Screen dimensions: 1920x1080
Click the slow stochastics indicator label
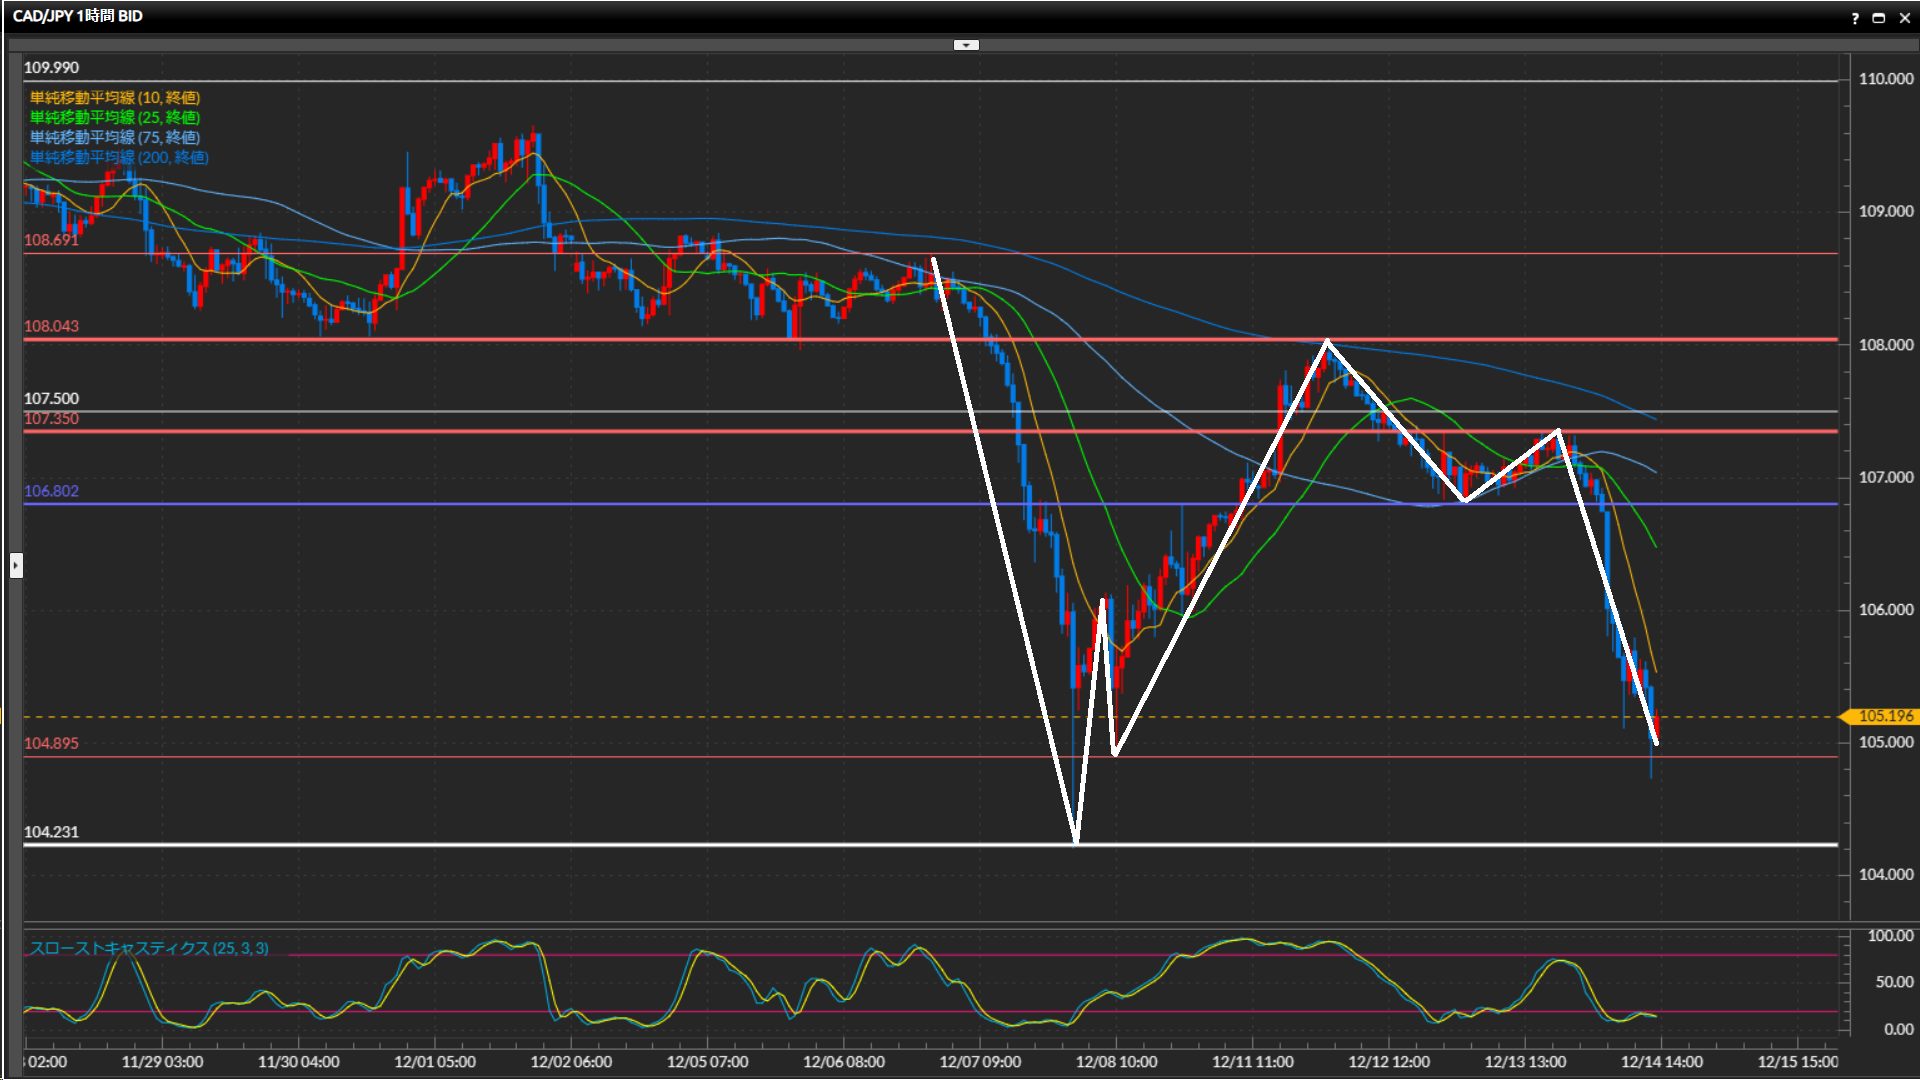149,948
